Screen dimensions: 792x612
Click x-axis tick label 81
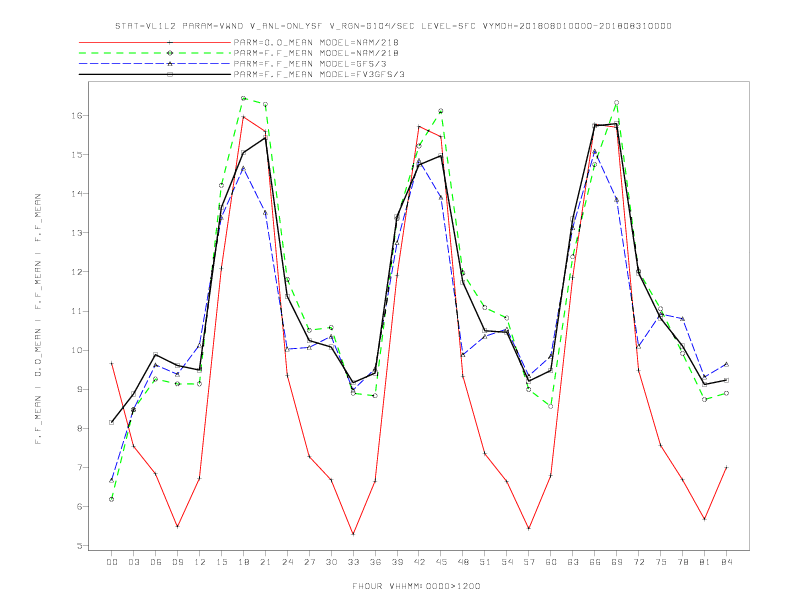click(x=705, y=562)
